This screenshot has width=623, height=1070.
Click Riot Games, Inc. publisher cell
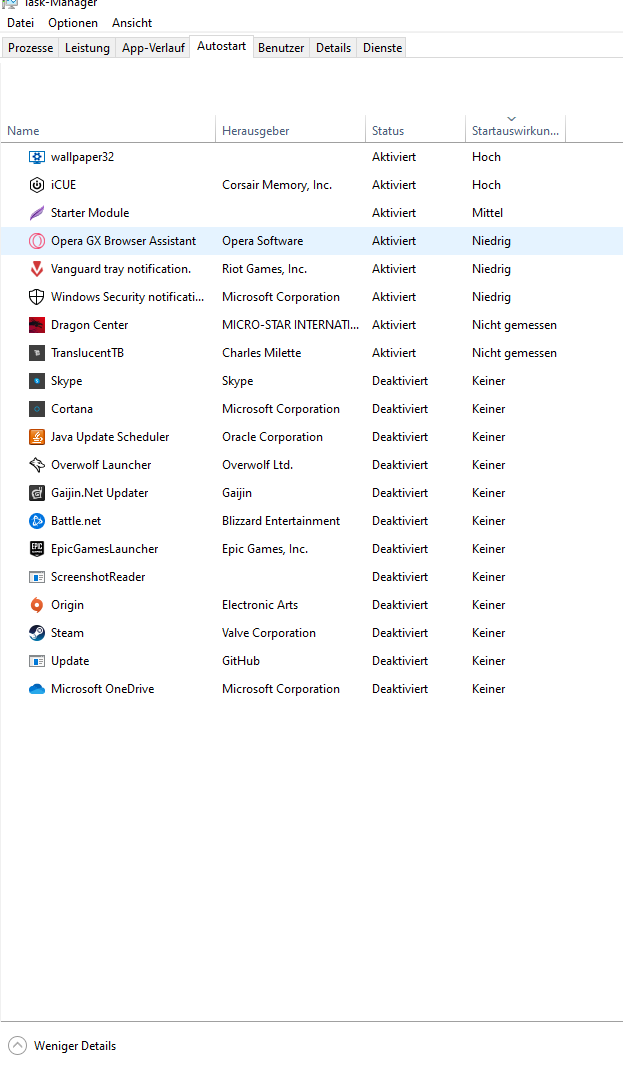pyautogui.click(x=265, y=269)
